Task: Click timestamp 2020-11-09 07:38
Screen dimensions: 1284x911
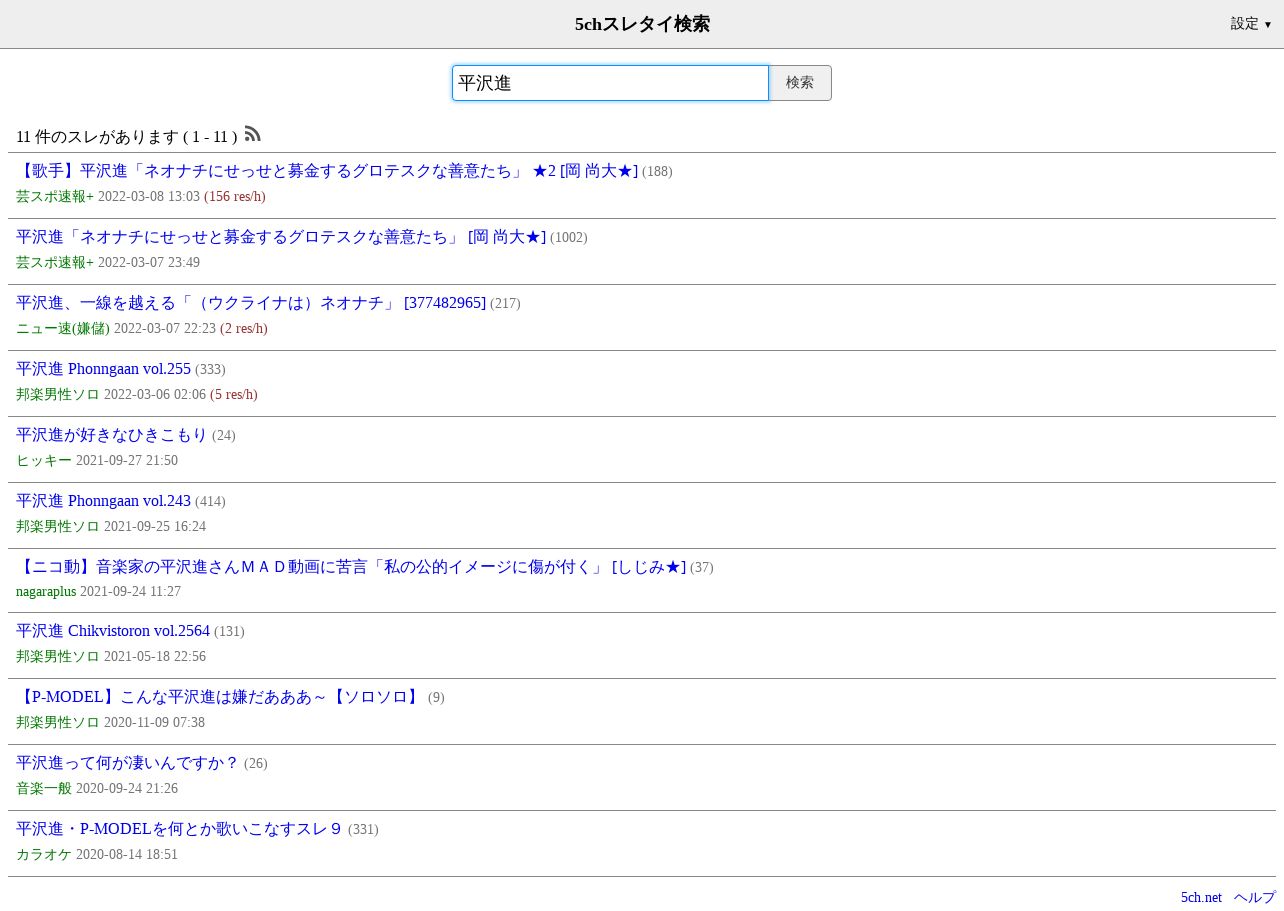Action: coord(155,723)
